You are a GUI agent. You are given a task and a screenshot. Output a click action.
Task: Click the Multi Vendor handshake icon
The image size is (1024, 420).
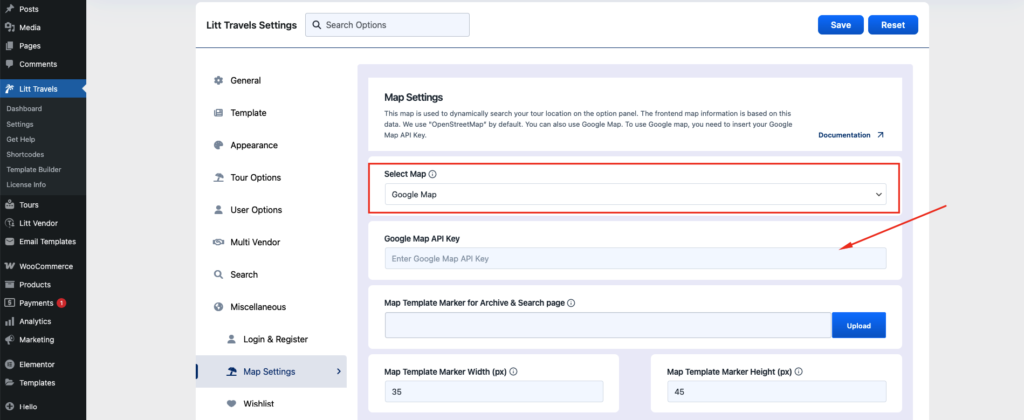(218, 242)
